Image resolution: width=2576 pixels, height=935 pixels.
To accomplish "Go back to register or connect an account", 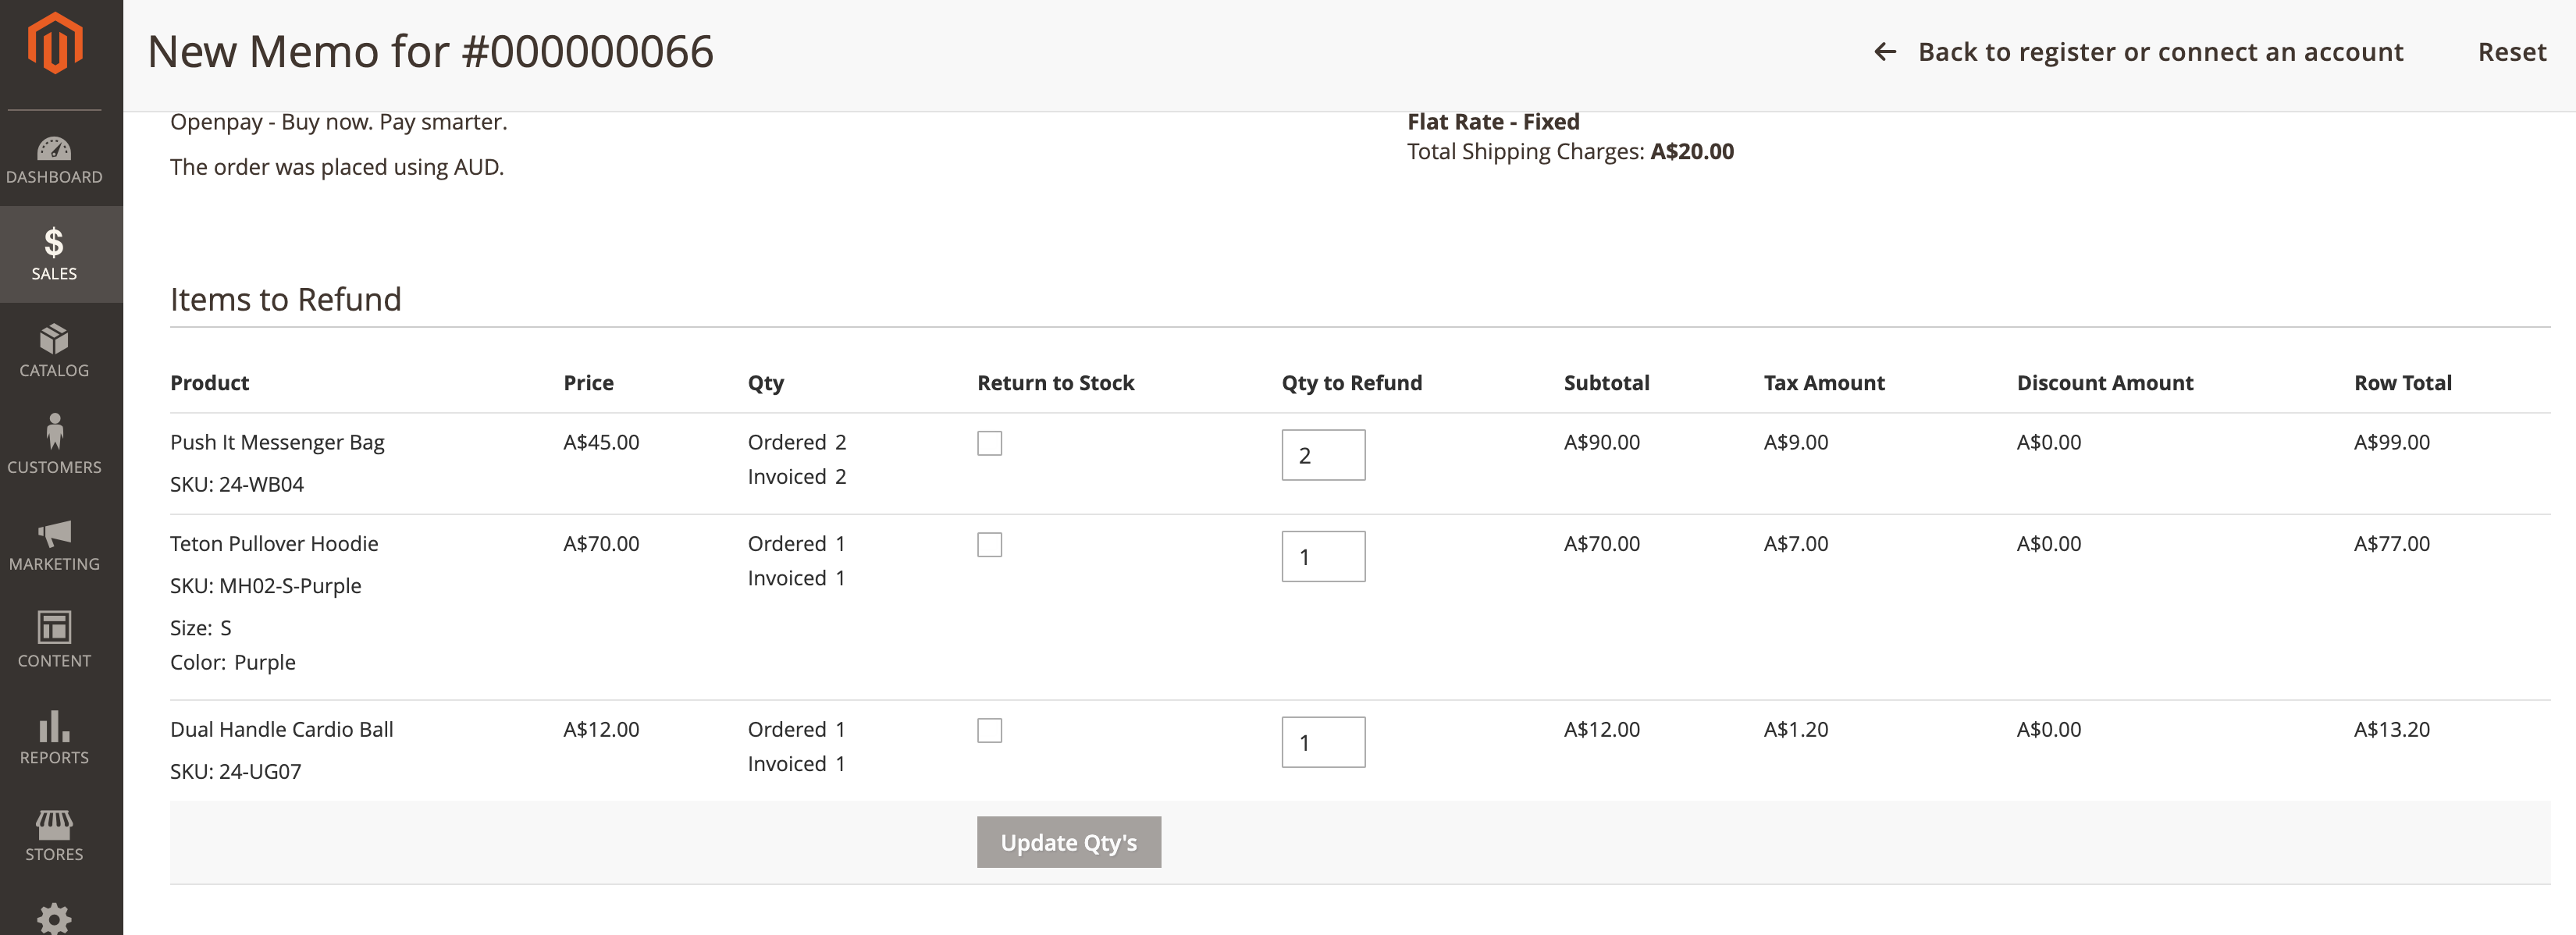I will pyautogui.click(x=2160, y=52).
